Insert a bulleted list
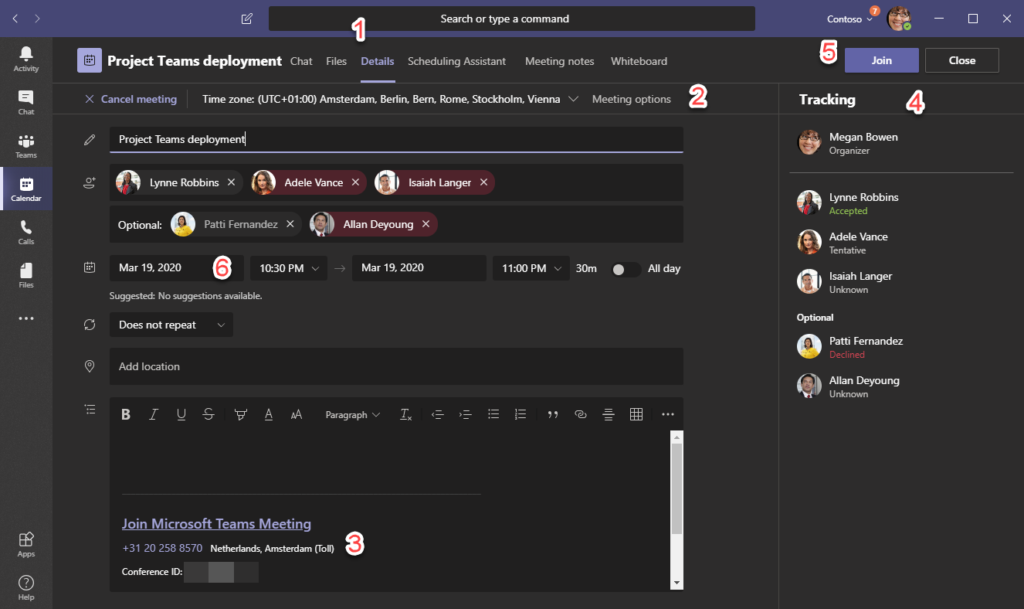This screenshot has width=1024, height=609. tap(493, 414)
